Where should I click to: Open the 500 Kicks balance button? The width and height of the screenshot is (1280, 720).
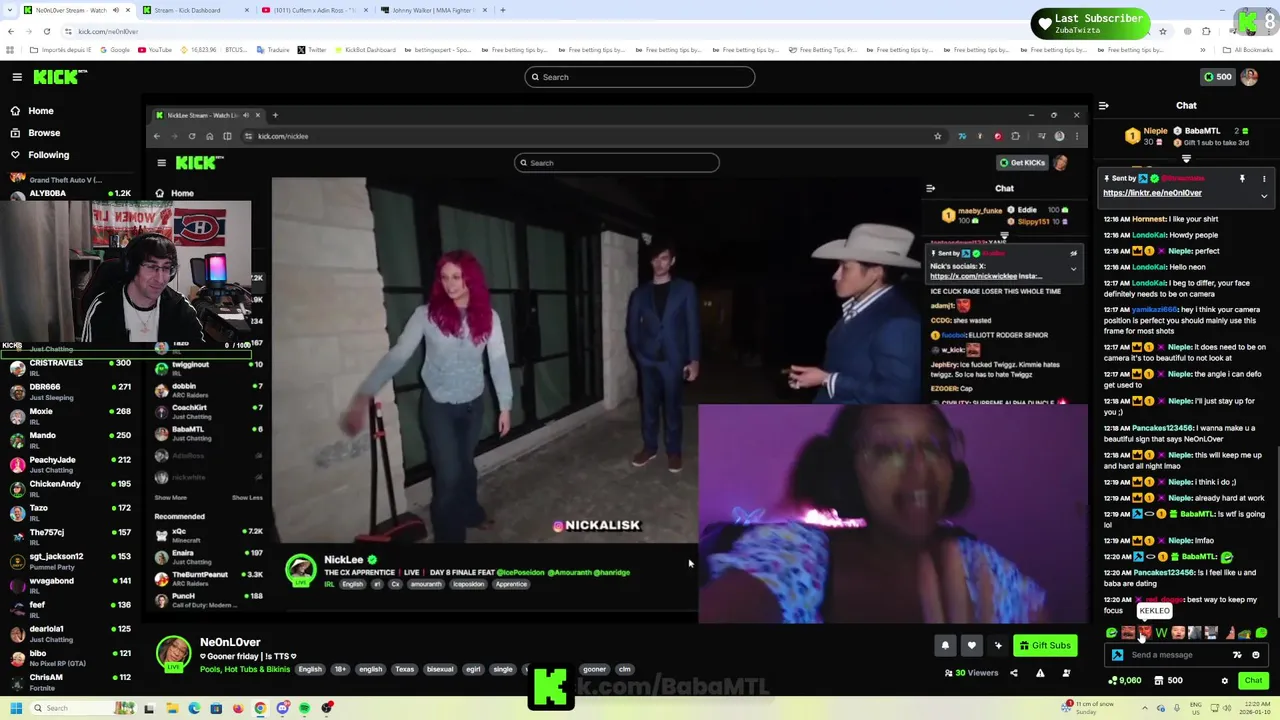coord(1217,77)
